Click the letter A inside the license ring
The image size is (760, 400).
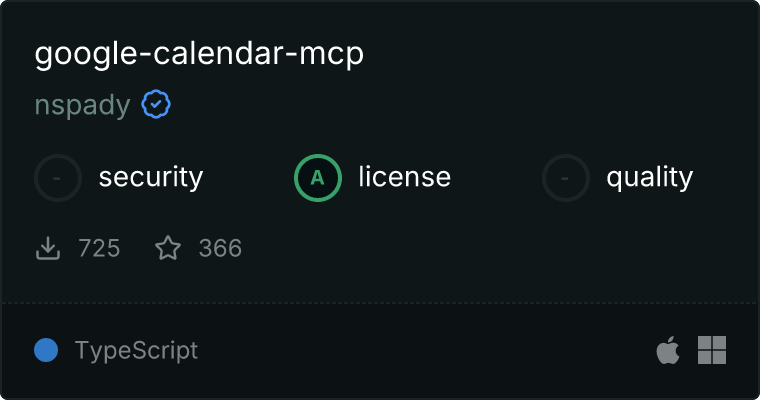(x=317, y=178)
